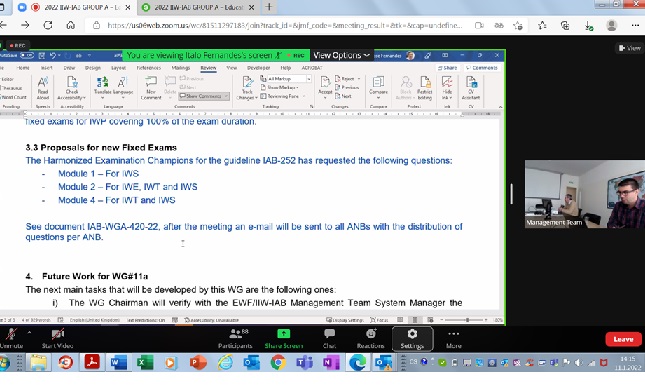
Task: Select the Management Team video thumbnail
Action: click(x=585, y=194)
